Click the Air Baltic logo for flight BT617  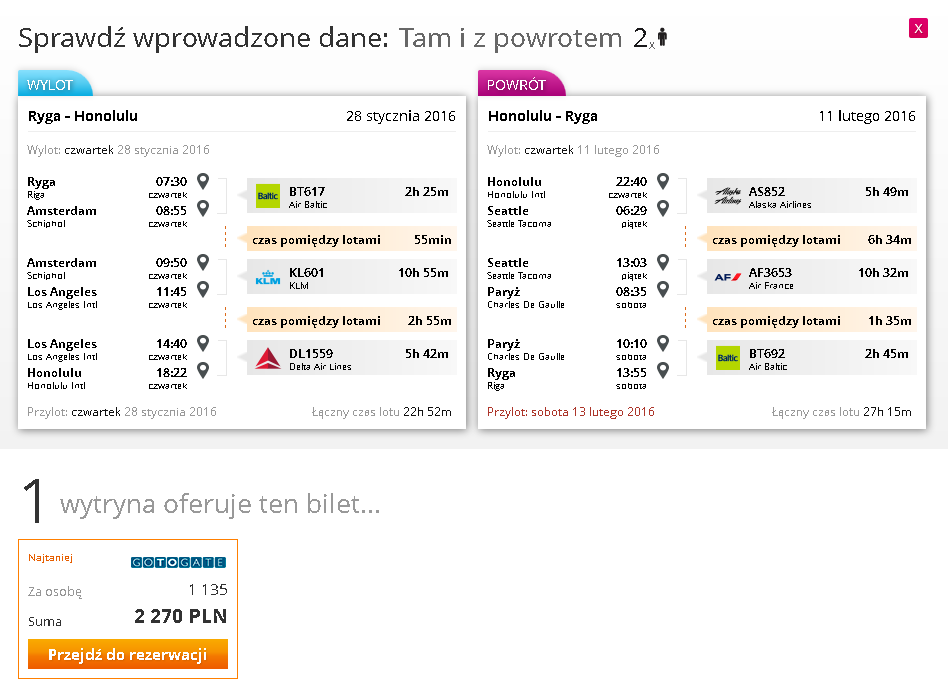pos(268,196)
